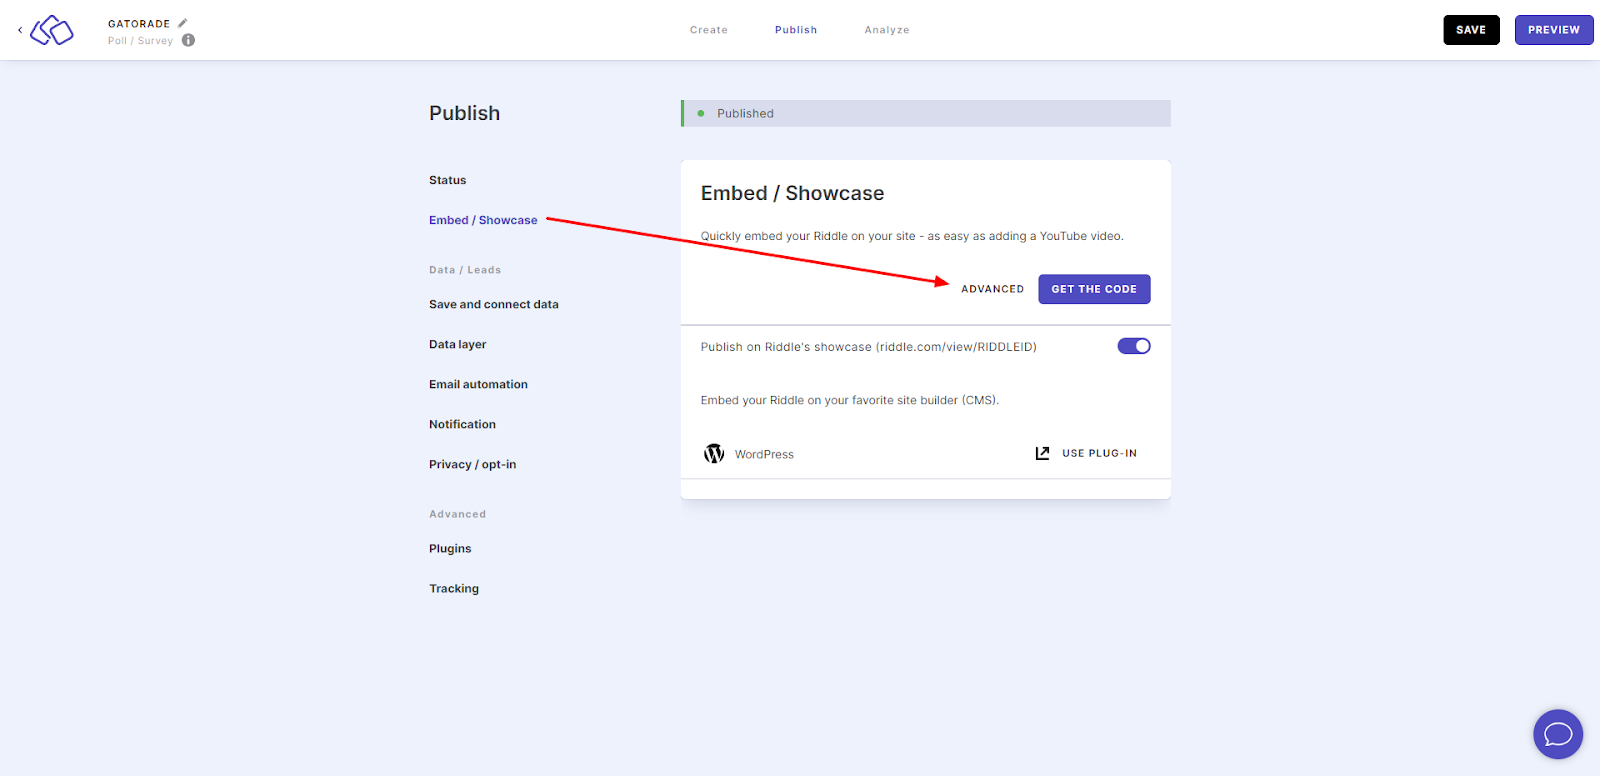The height and width of the screenshot is (776, 1600).
Task: Click USE PLUG-IN link for WordPress
Action: point(1099,453)
